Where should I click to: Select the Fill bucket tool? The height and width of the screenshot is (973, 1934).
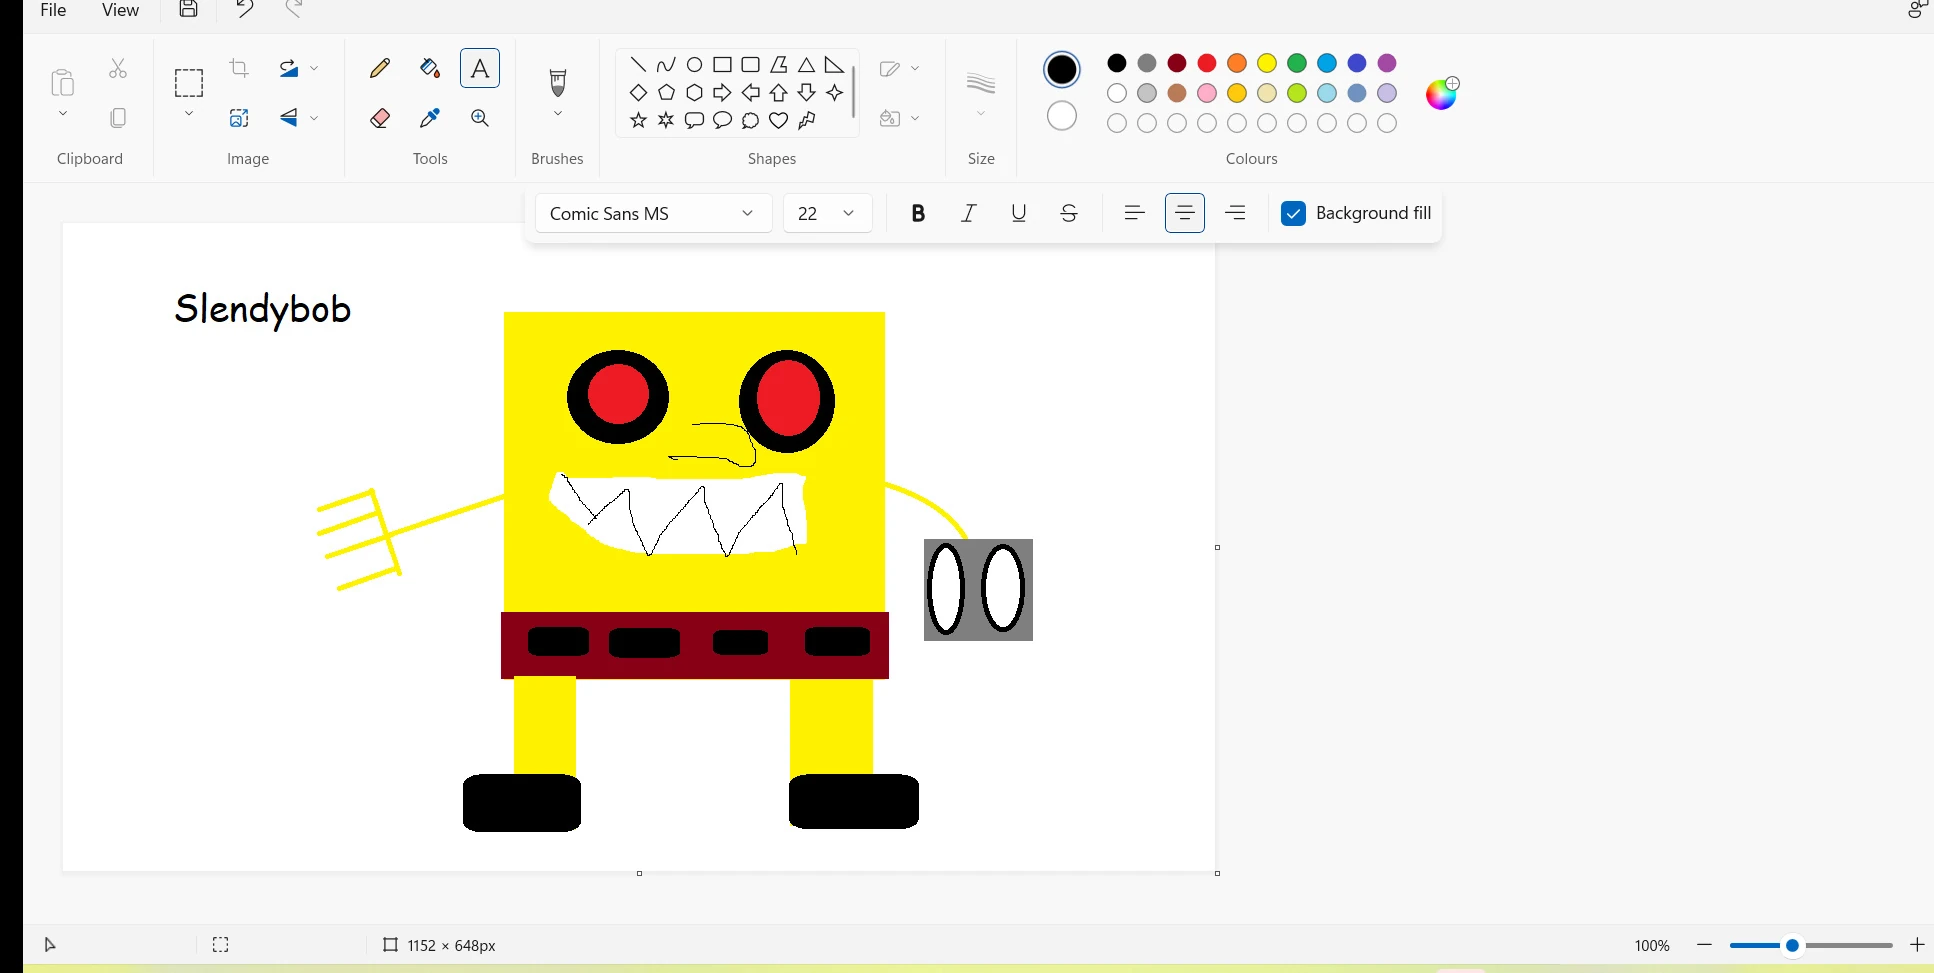pos(430,68)
